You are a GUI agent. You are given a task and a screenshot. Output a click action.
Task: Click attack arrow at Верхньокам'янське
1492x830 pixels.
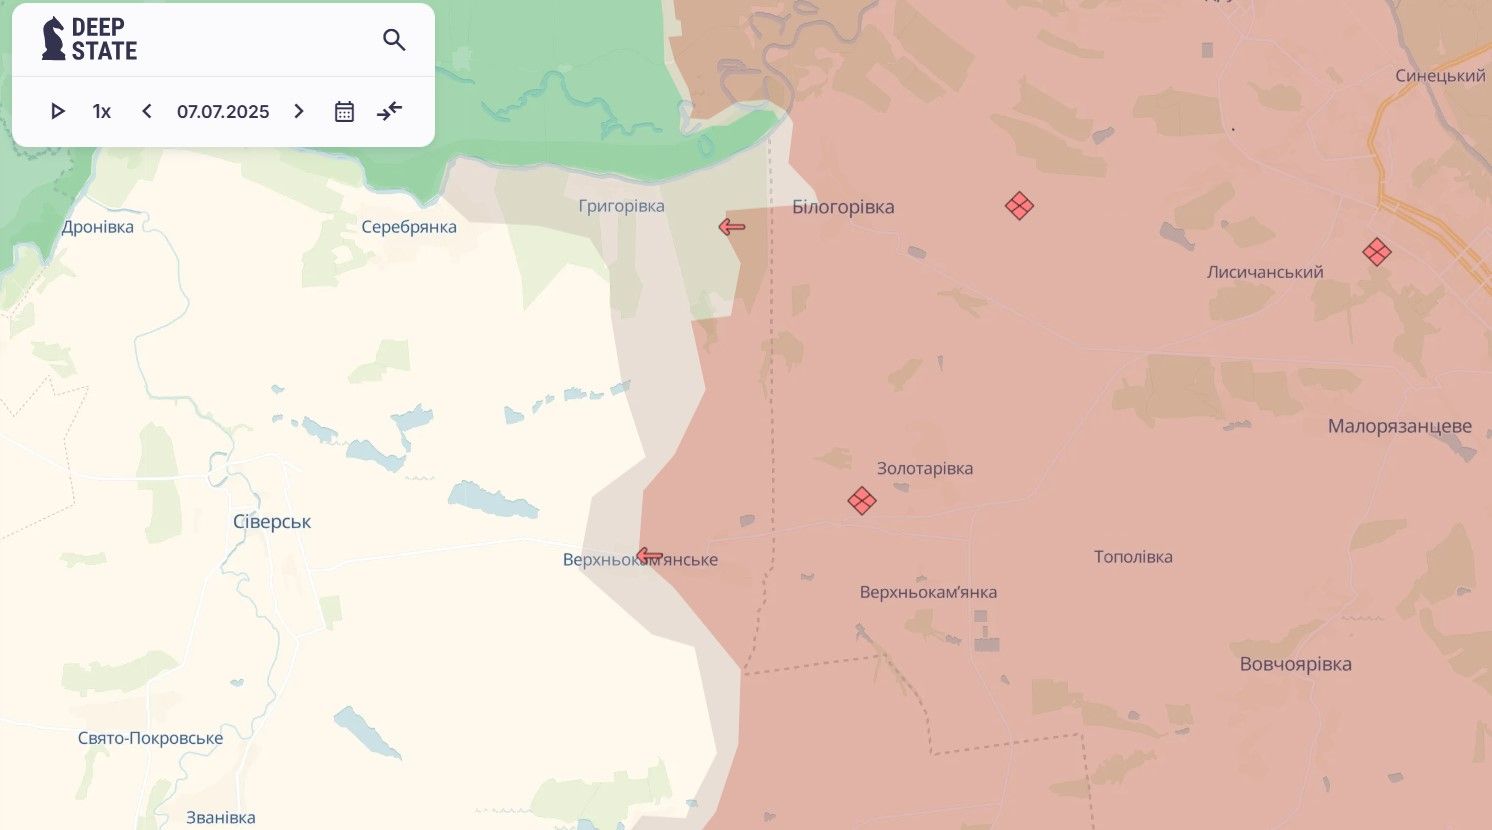pyautogui.click(x=649, y=556)
